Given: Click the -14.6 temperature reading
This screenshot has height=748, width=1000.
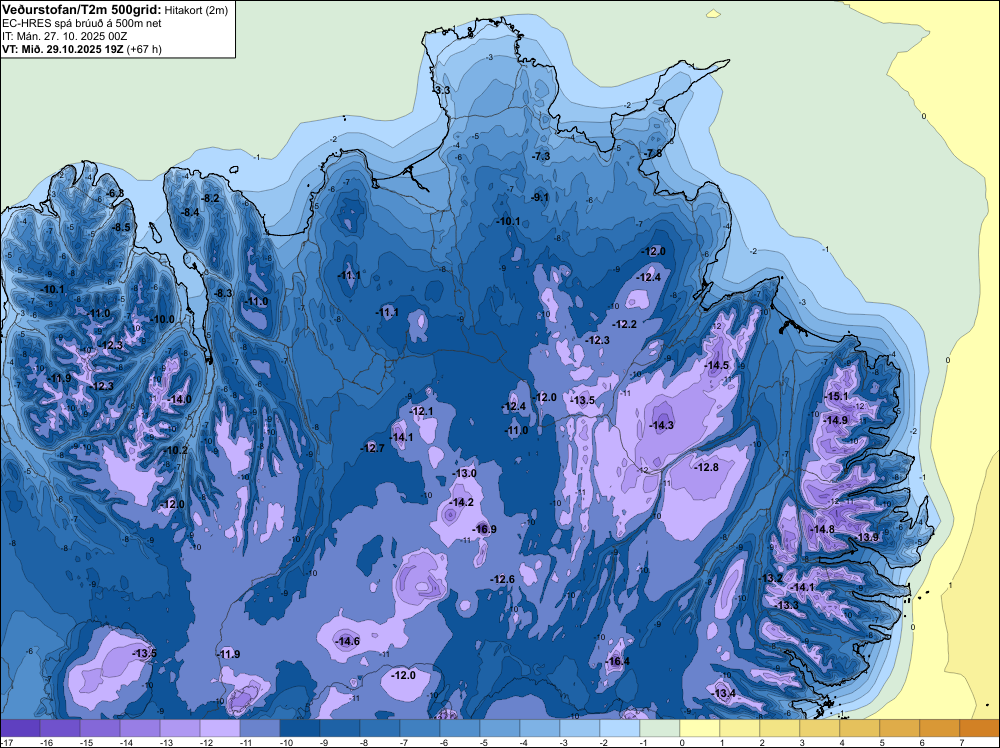Looking at the screenshot, I should [347, 641].
